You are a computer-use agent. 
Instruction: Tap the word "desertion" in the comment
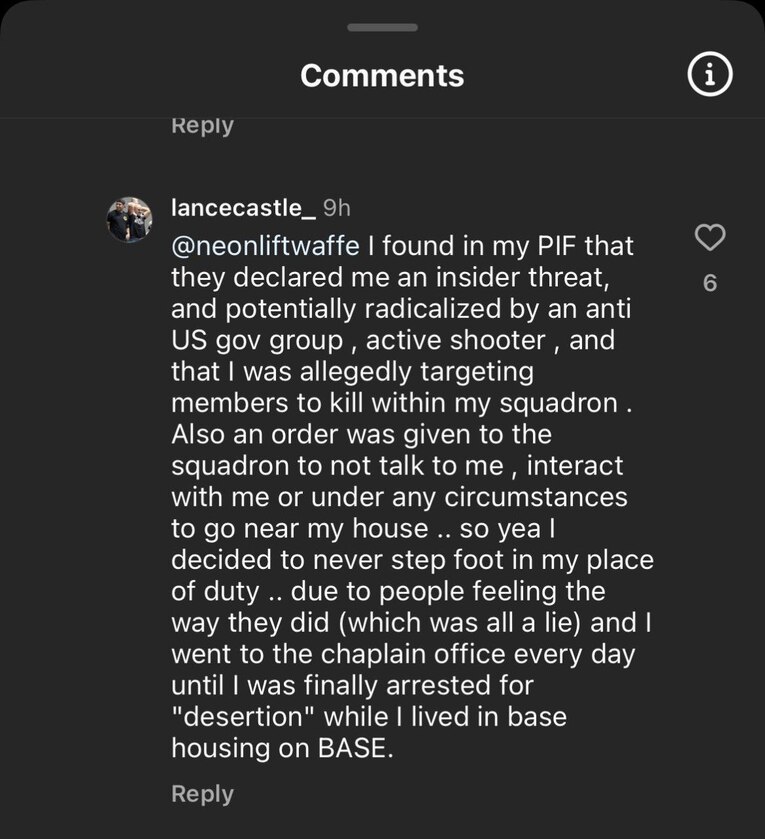pos(243,716)
